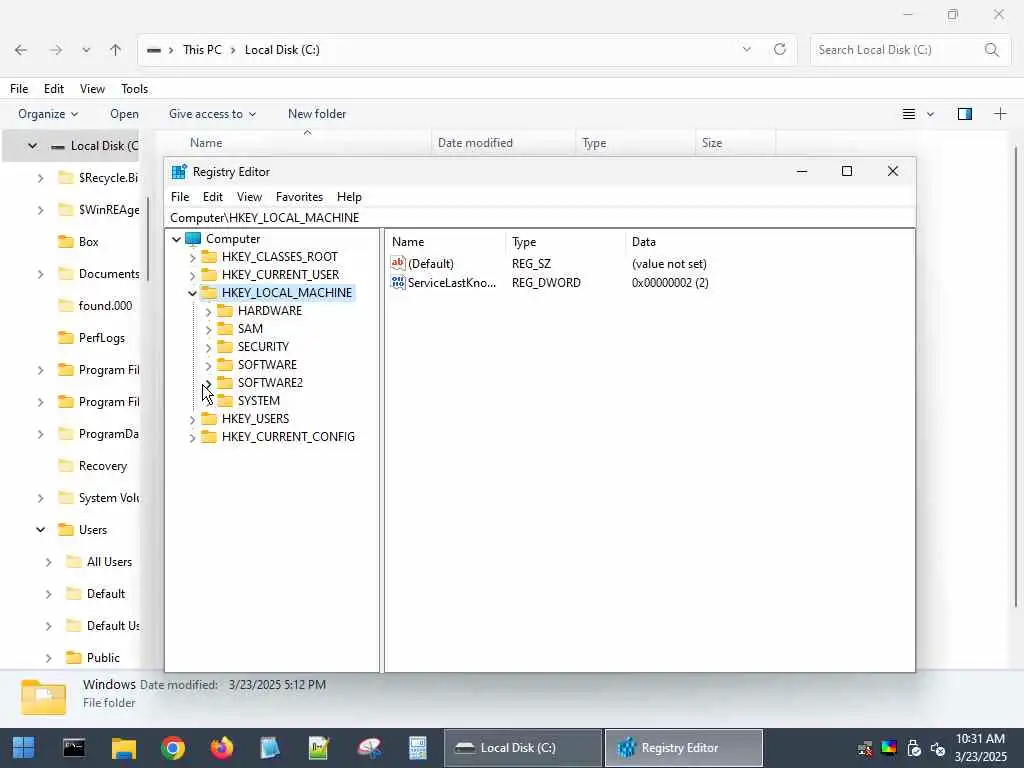Image resolution: width=1024 pixels, height=768 pixels.
Task: Expand the HKEY_CURRENT_USER key
Action: (x=193, y=275)
